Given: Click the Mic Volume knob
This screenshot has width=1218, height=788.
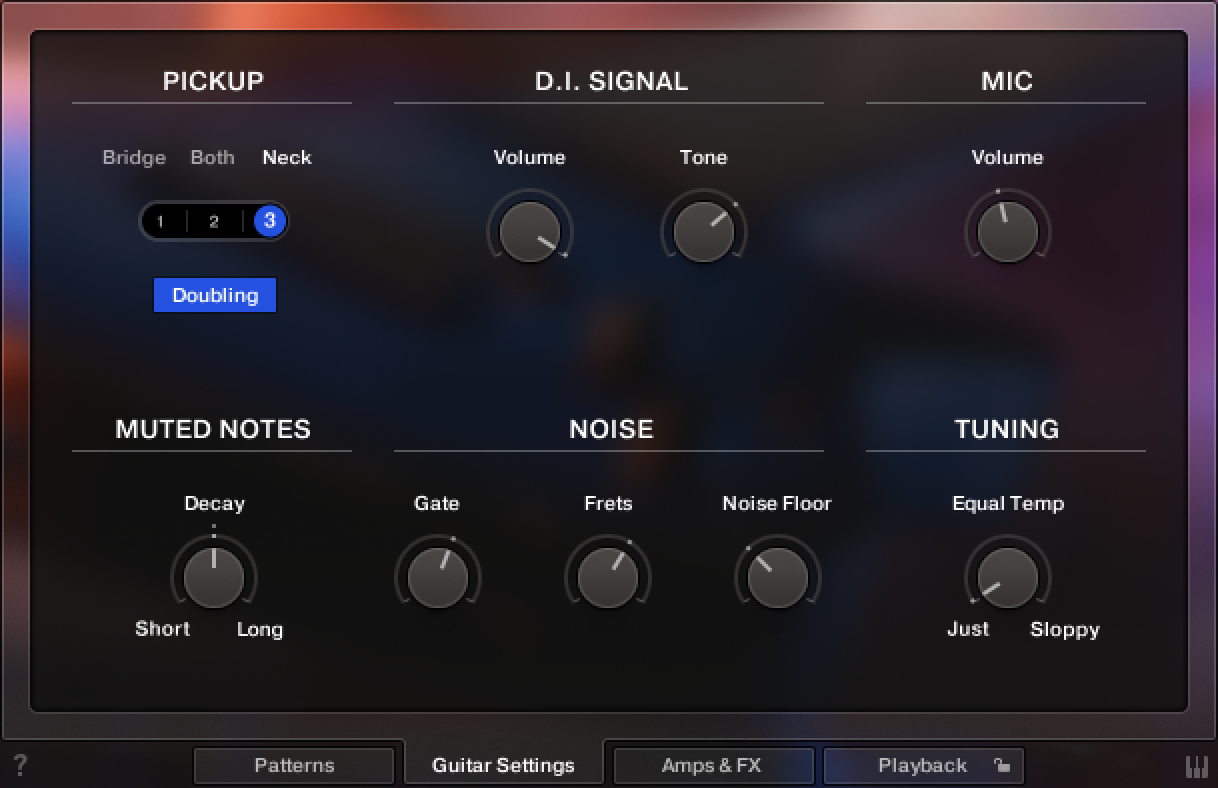Looking at the screenshot, I should point(1007,230).
